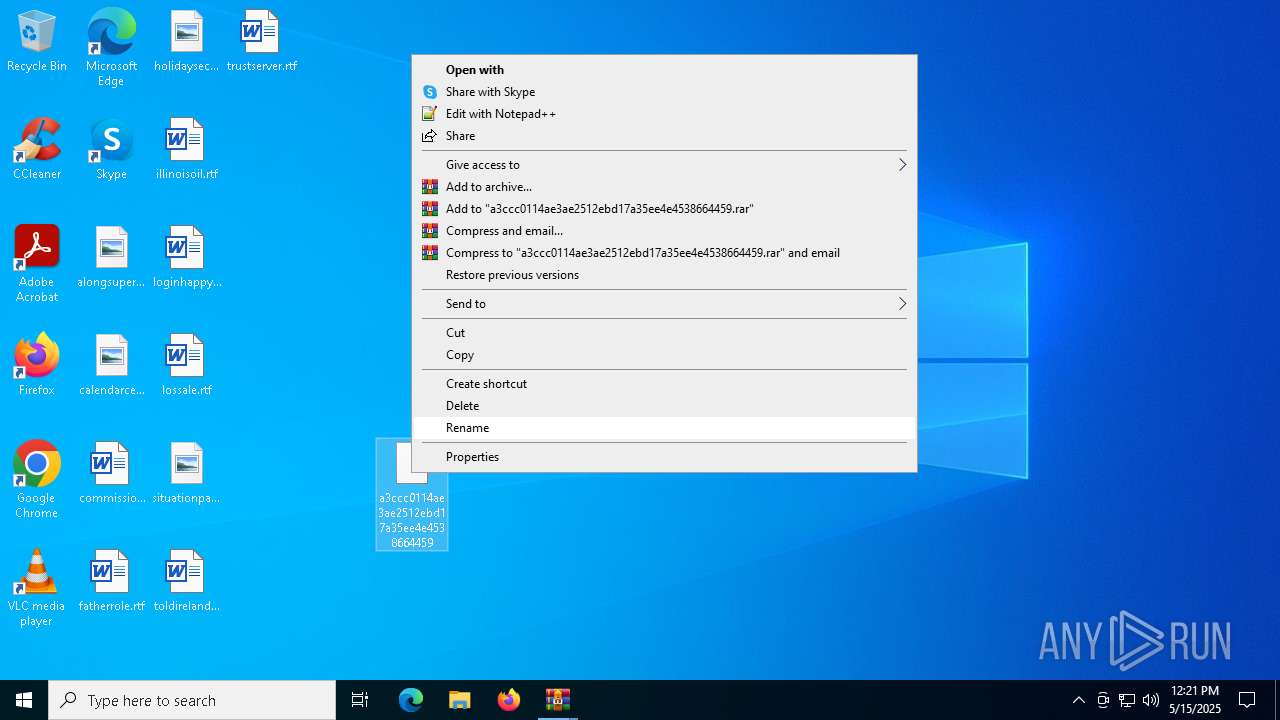Screen dimensions: 1280x720
Task: Choose Edit with Notepad++
Action: point(665,114)
